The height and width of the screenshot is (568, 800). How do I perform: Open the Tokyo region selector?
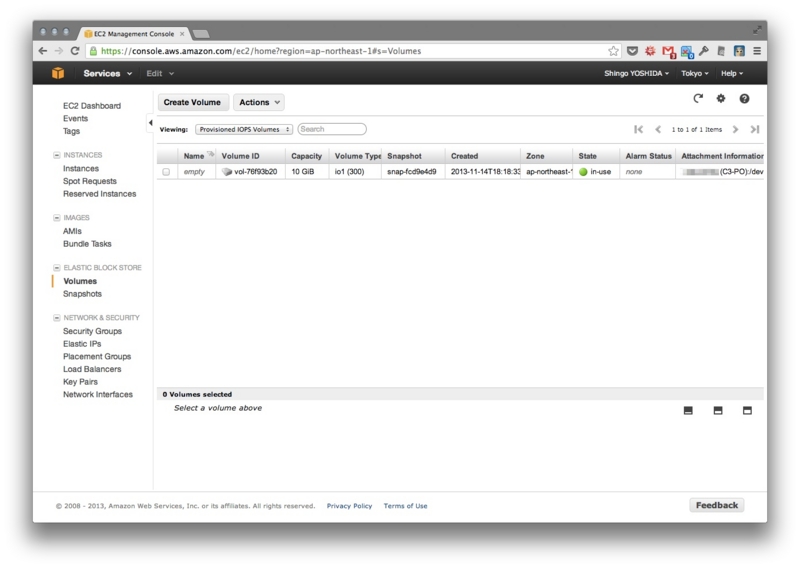coord(694,73)
